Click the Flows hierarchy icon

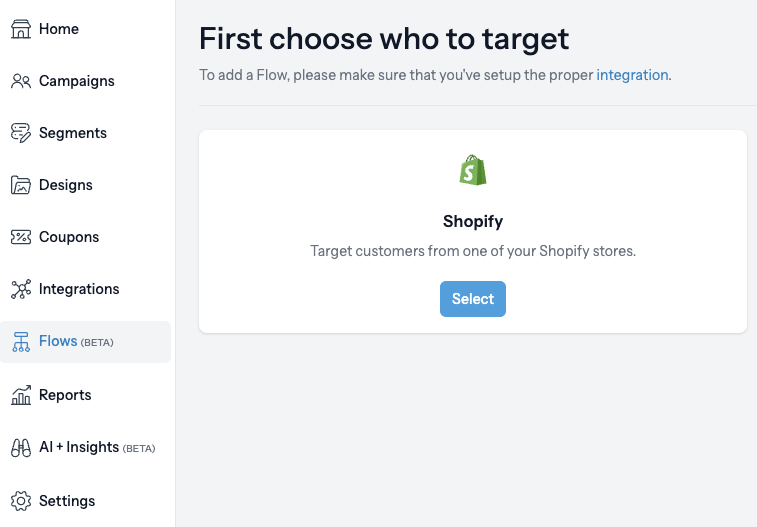pos(21,342)
